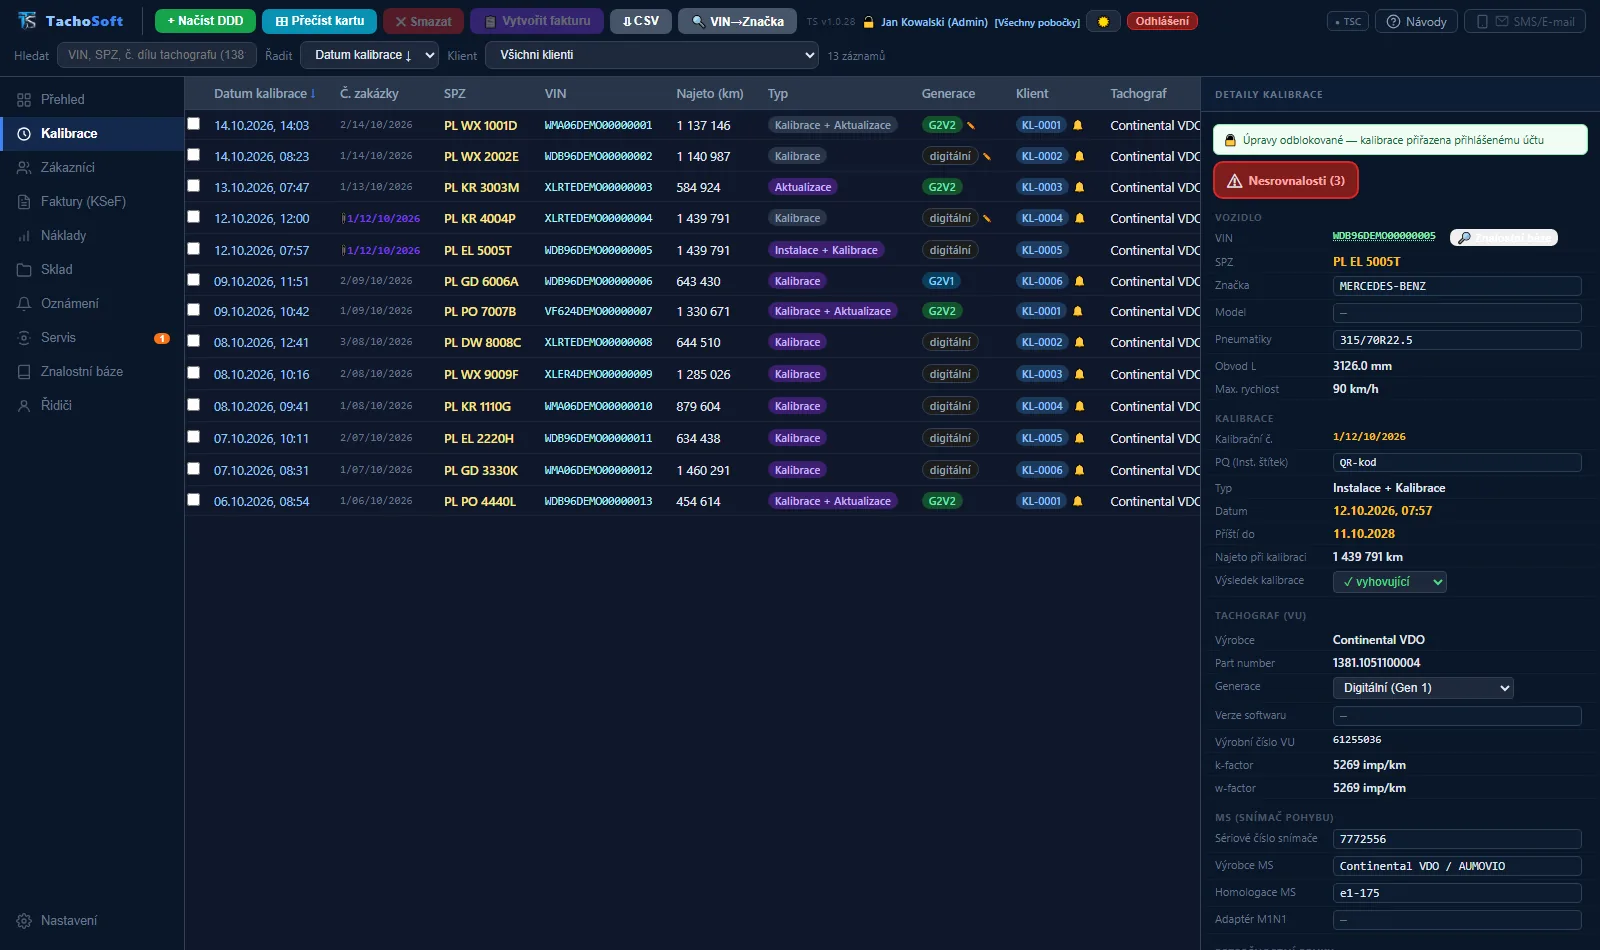Sort by Datum kalibrace column header

[264, 94]
